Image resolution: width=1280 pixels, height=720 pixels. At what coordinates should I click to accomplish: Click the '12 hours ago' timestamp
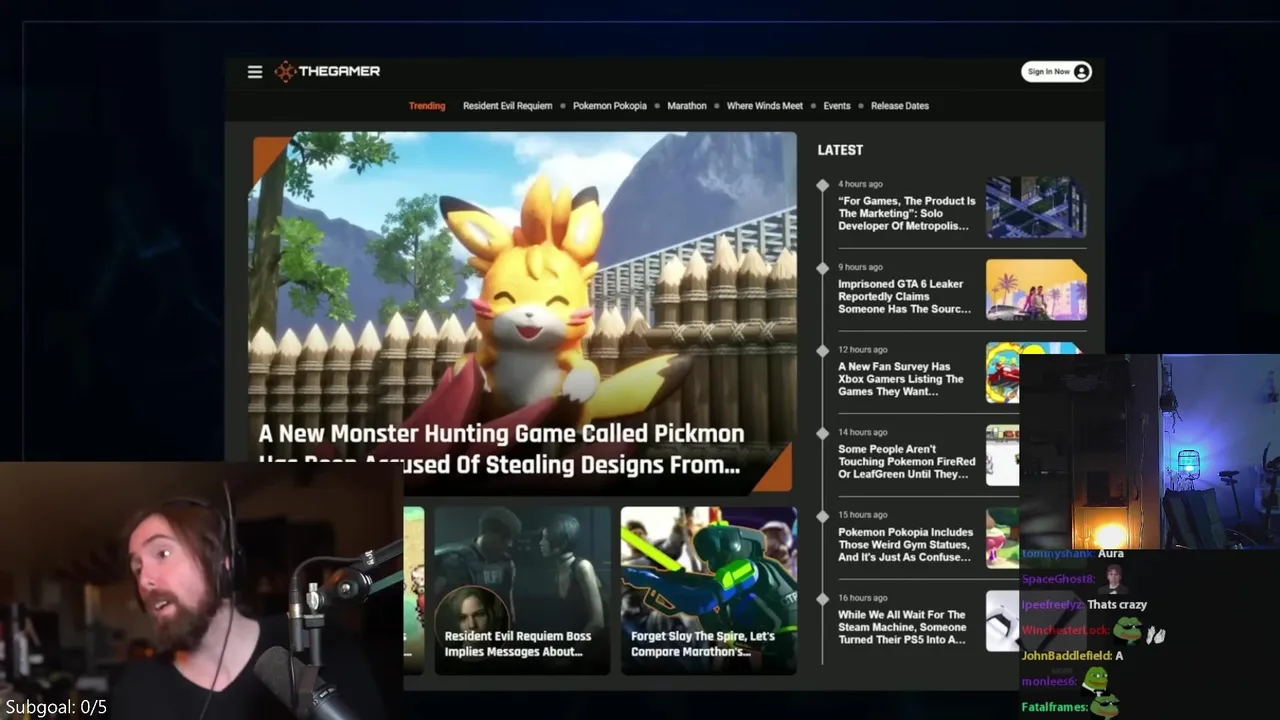862,350
